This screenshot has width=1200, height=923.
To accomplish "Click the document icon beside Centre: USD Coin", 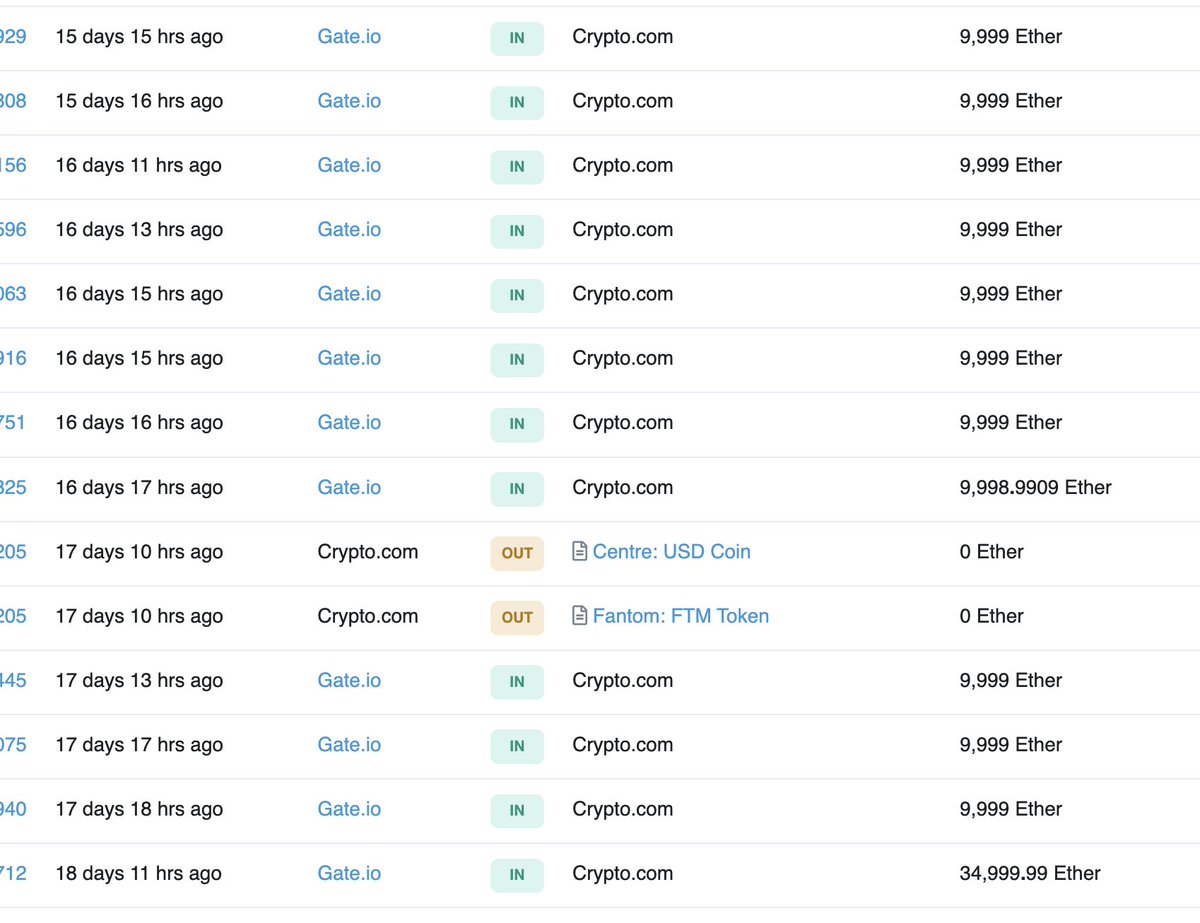I will [x=580, y=552].
